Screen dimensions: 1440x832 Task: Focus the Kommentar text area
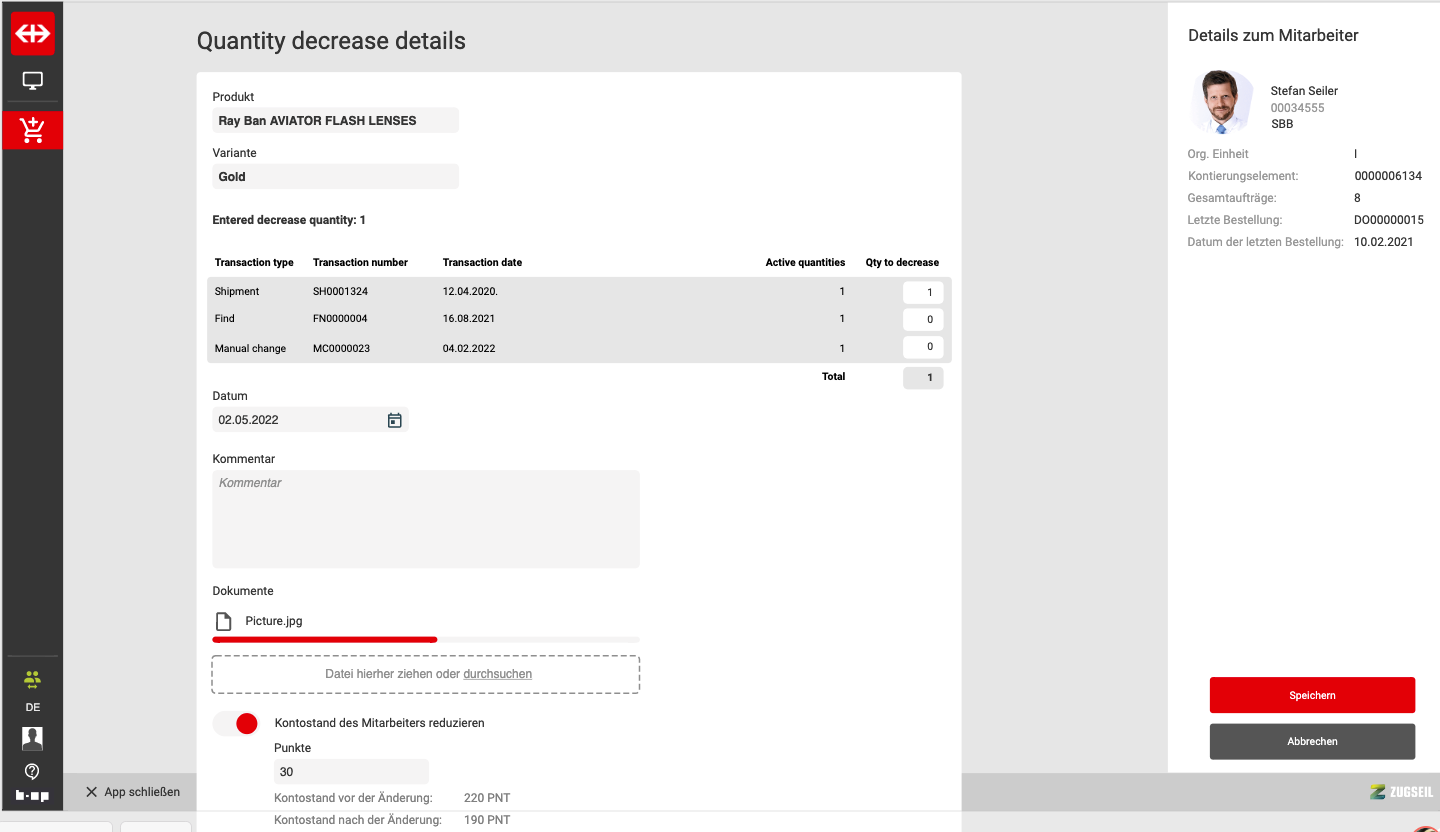[x=425, y=519]
